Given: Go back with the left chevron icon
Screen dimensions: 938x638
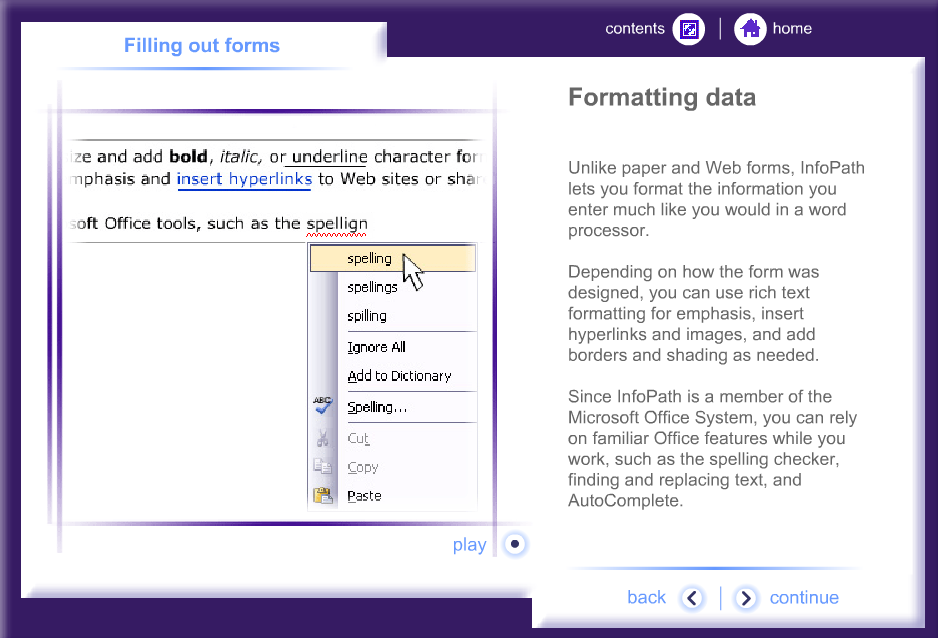Looking at the screenshot, I should tap(692, 597).
